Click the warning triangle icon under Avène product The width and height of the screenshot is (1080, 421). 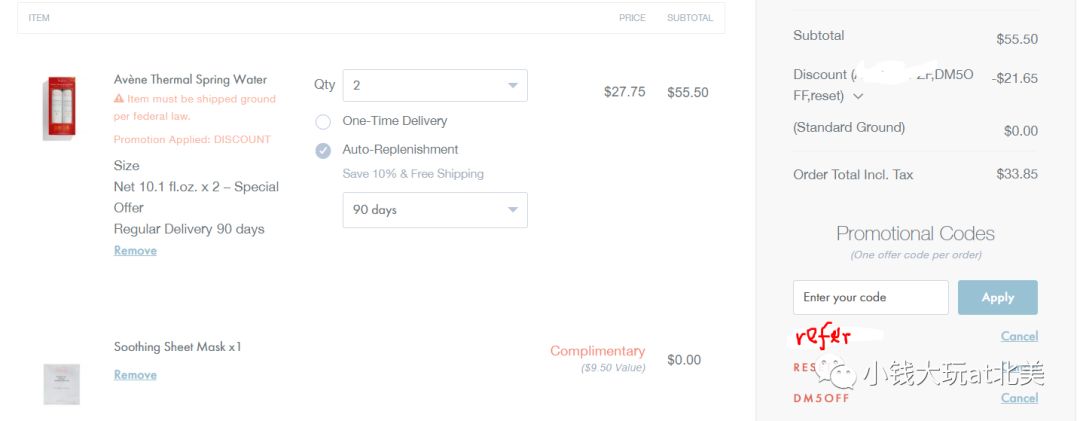119,99
